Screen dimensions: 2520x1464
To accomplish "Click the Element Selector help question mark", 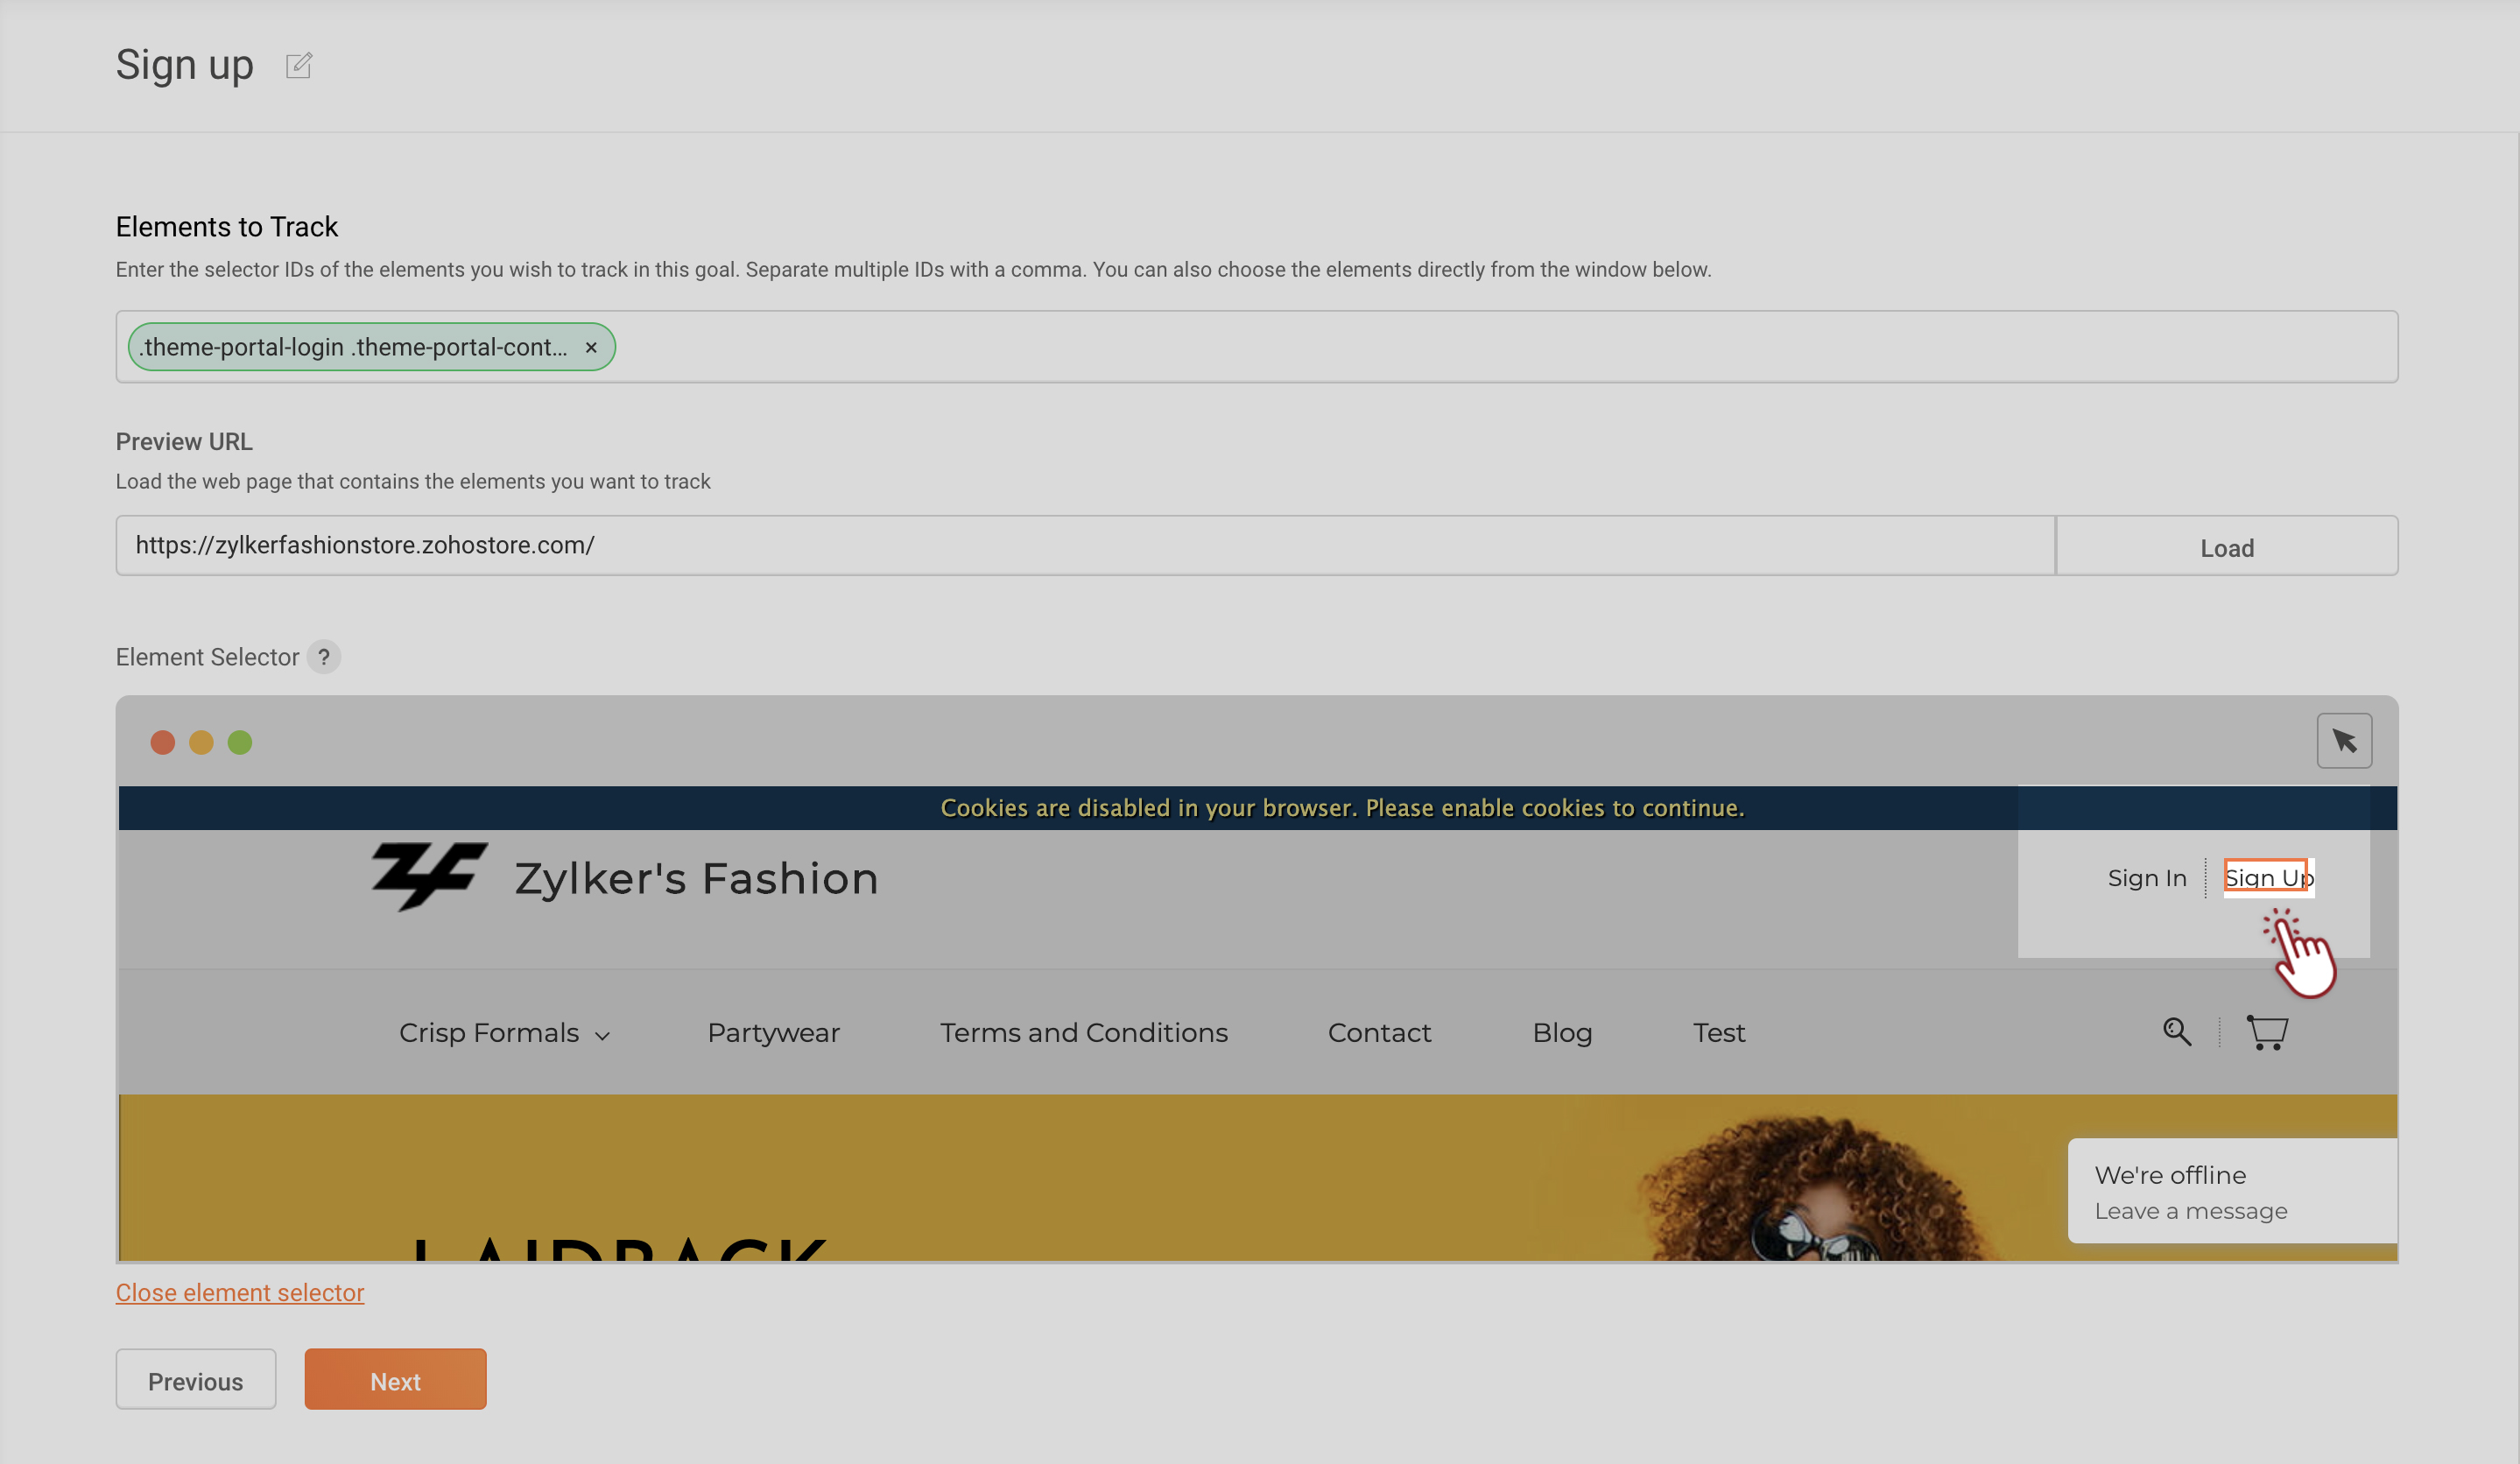I will (323, 657).
